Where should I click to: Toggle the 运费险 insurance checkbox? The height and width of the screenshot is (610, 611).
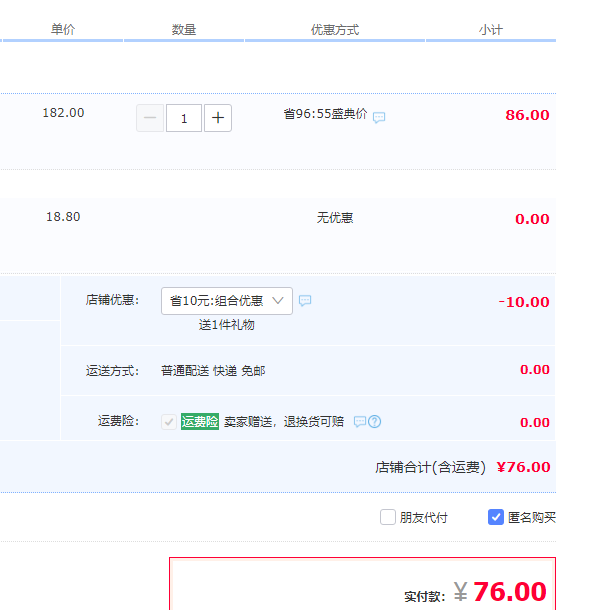[169, 422]
